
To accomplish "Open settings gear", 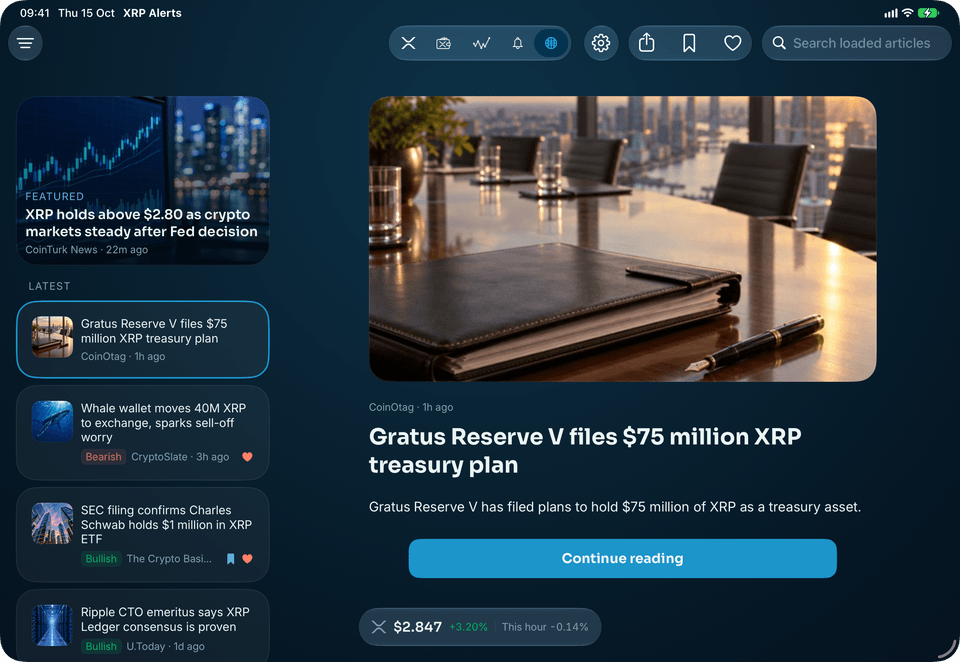I will [x=601, y=43].
